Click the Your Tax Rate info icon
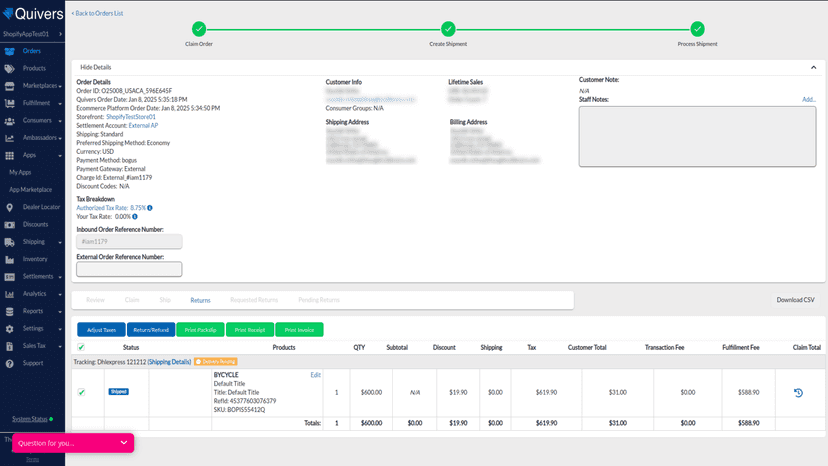 click(x=135, y=217)
